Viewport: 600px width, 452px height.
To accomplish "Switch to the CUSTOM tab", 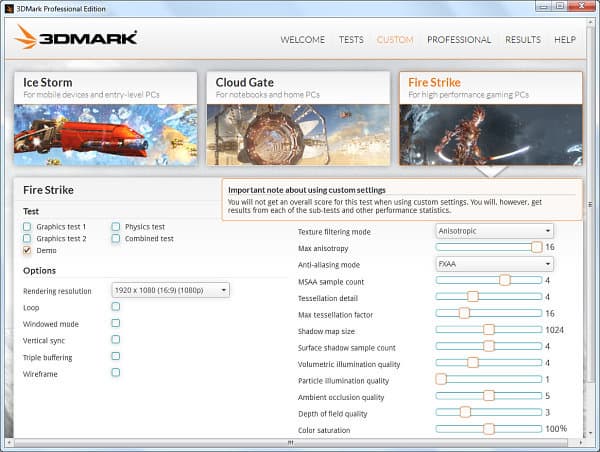I will coord(395,40).
